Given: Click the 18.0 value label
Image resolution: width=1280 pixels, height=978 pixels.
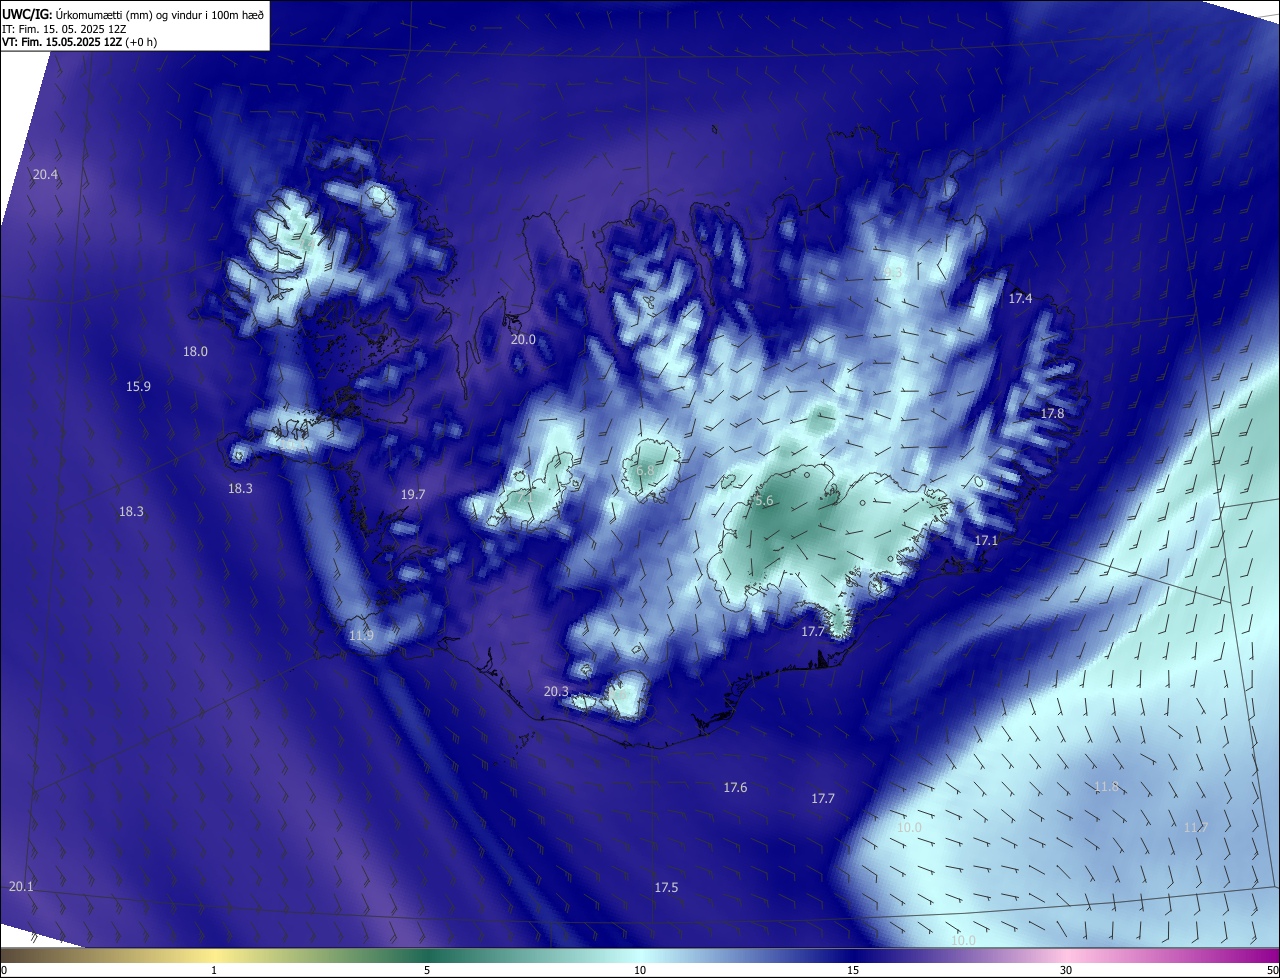Looking at the screenshot, I should coord(195,352).
